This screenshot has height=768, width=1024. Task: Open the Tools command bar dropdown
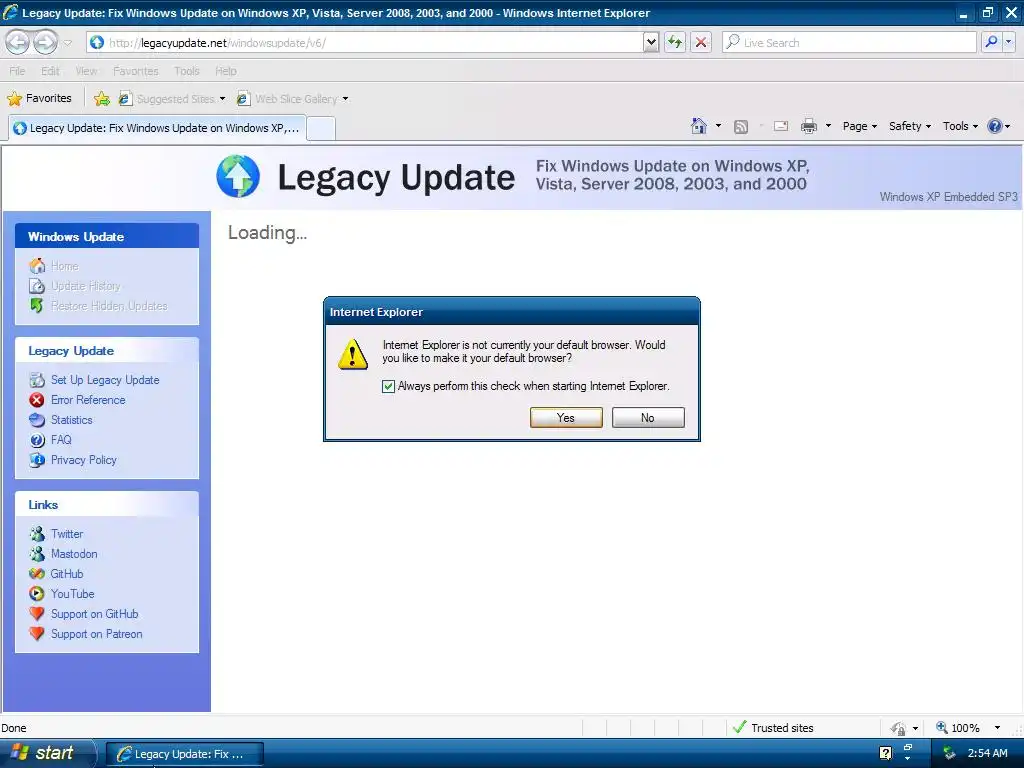960,126
